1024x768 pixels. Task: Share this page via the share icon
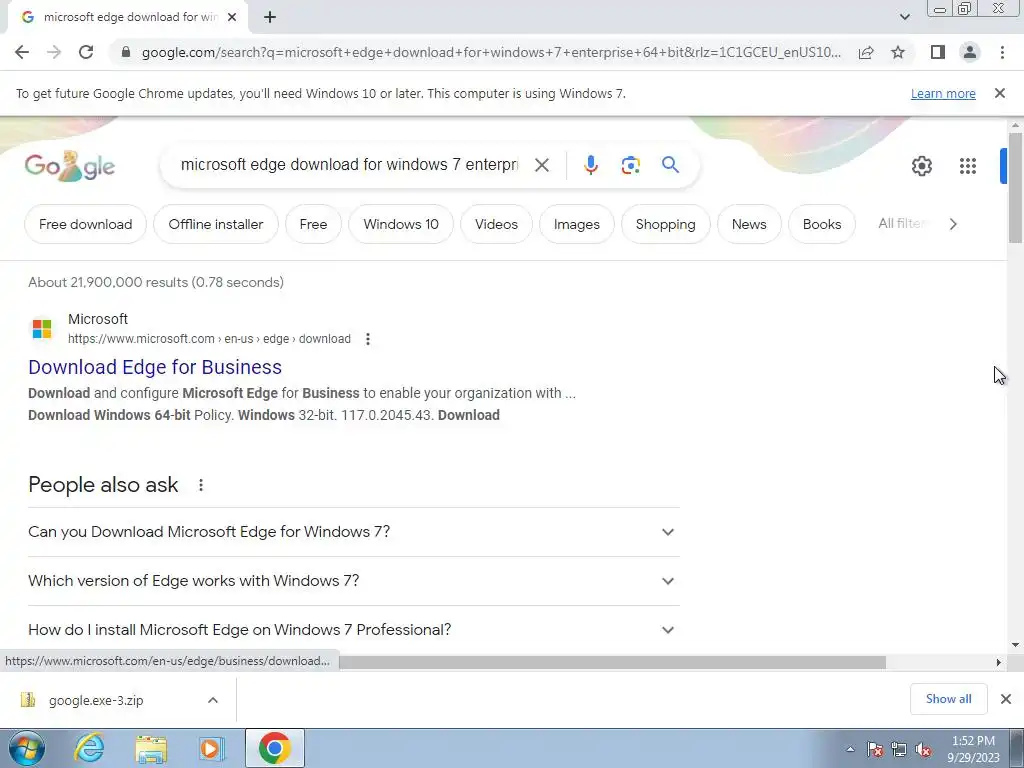866,52
